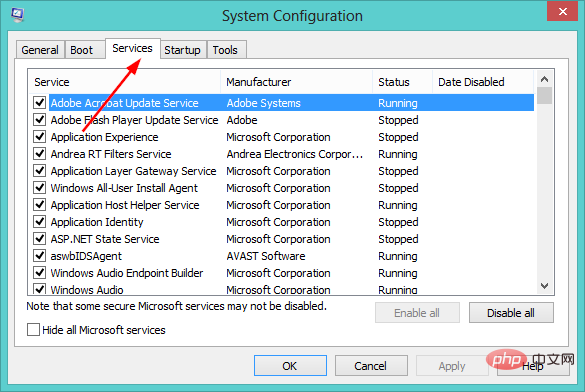
Task: Click the Cancel button
Action: coord(371,366)
